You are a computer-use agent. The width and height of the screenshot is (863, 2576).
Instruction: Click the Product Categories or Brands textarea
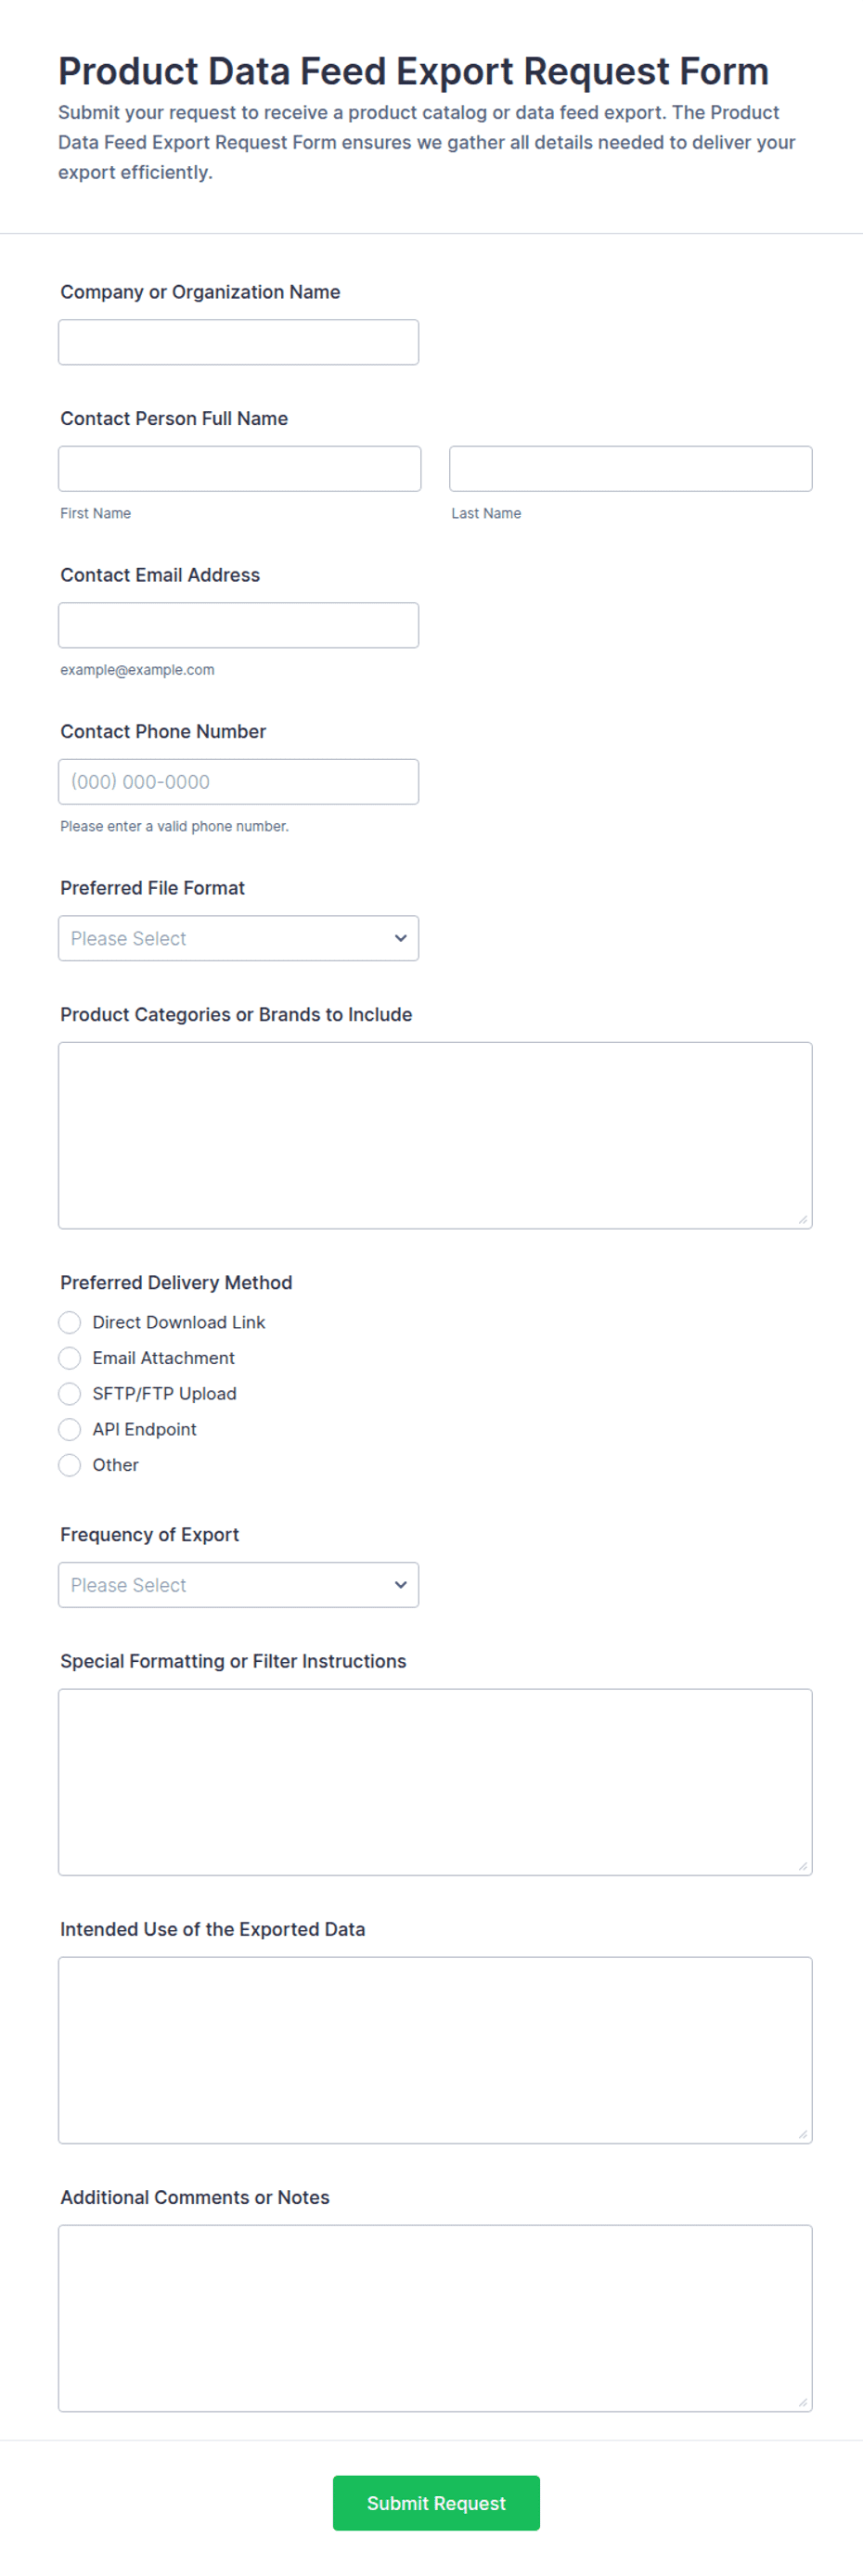(435, 1135)
